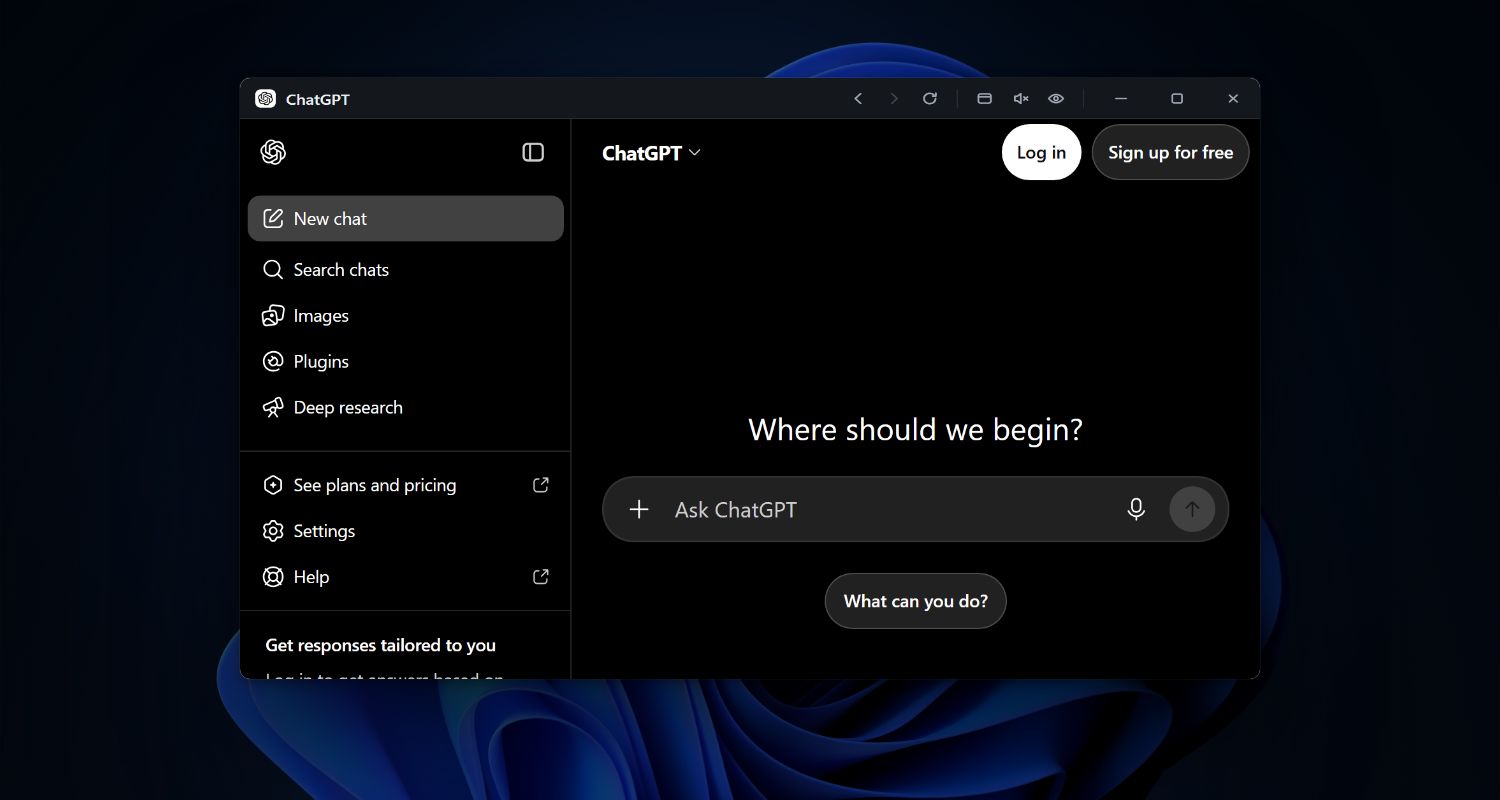Go forward with the title bar forward arrow
Viewport: 1500px width, 800px height.
click(x=894, y=98)
